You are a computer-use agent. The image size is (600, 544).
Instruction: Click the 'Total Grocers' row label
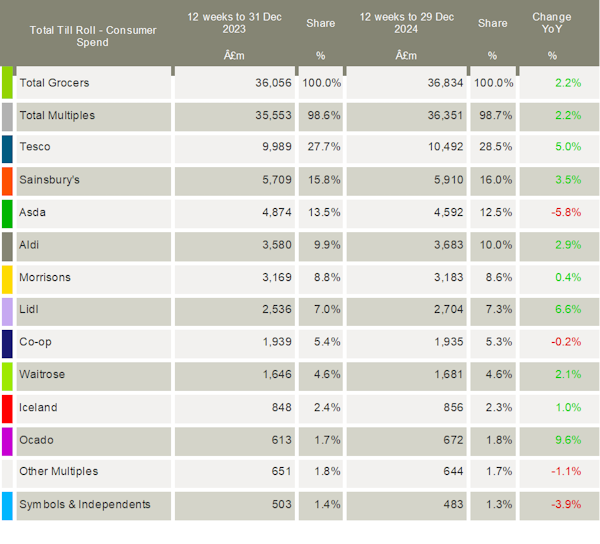(54, 83)
